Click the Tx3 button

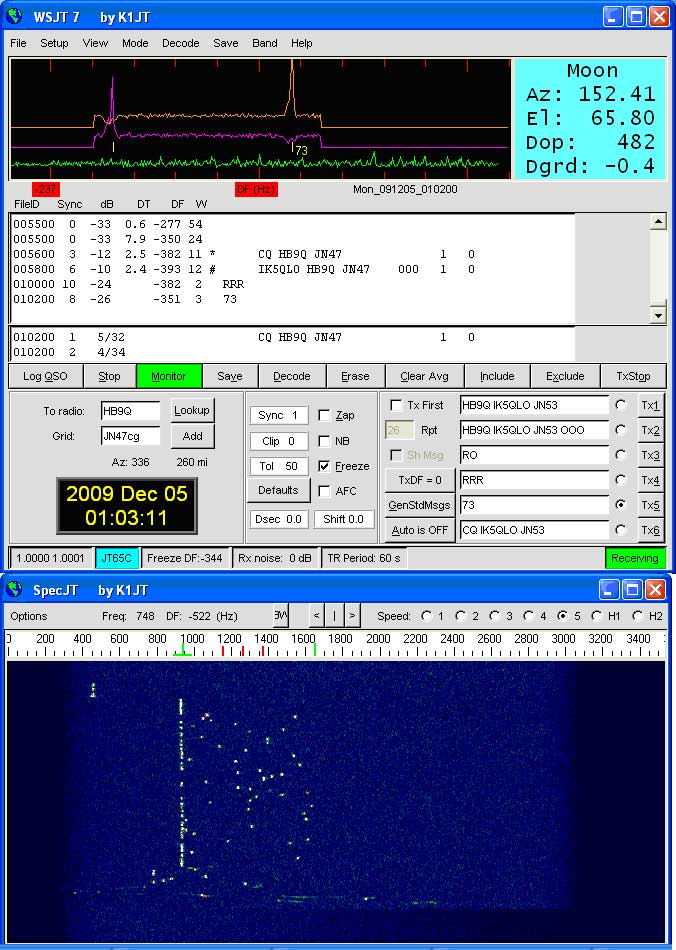650,455
